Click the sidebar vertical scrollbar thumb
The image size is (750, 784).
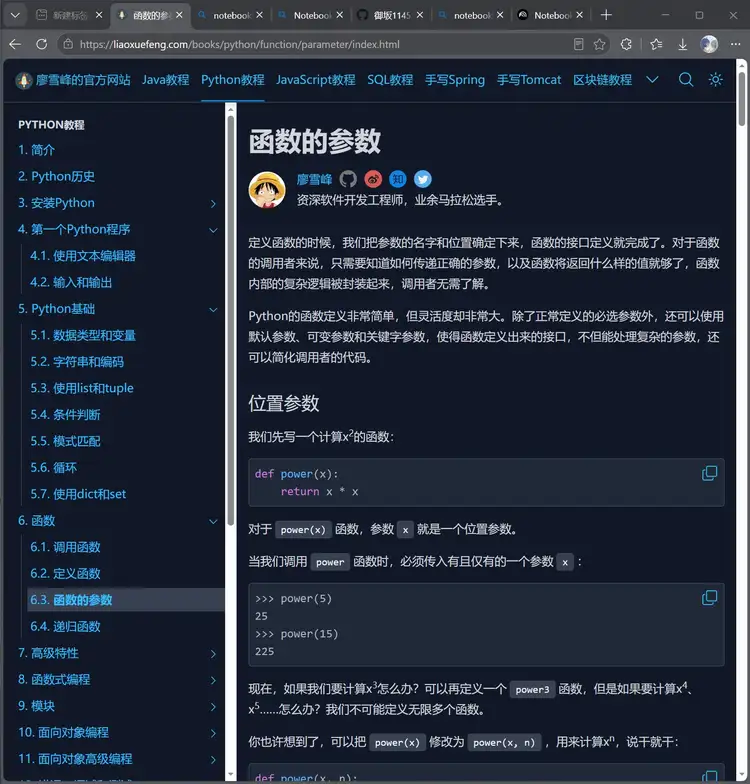(x=230, y=320)
